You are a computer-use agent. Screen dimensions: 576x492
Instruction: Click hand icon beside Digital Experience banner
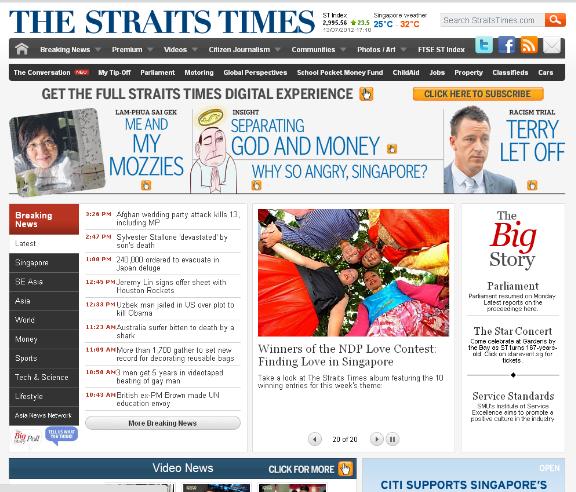(366, 94)
